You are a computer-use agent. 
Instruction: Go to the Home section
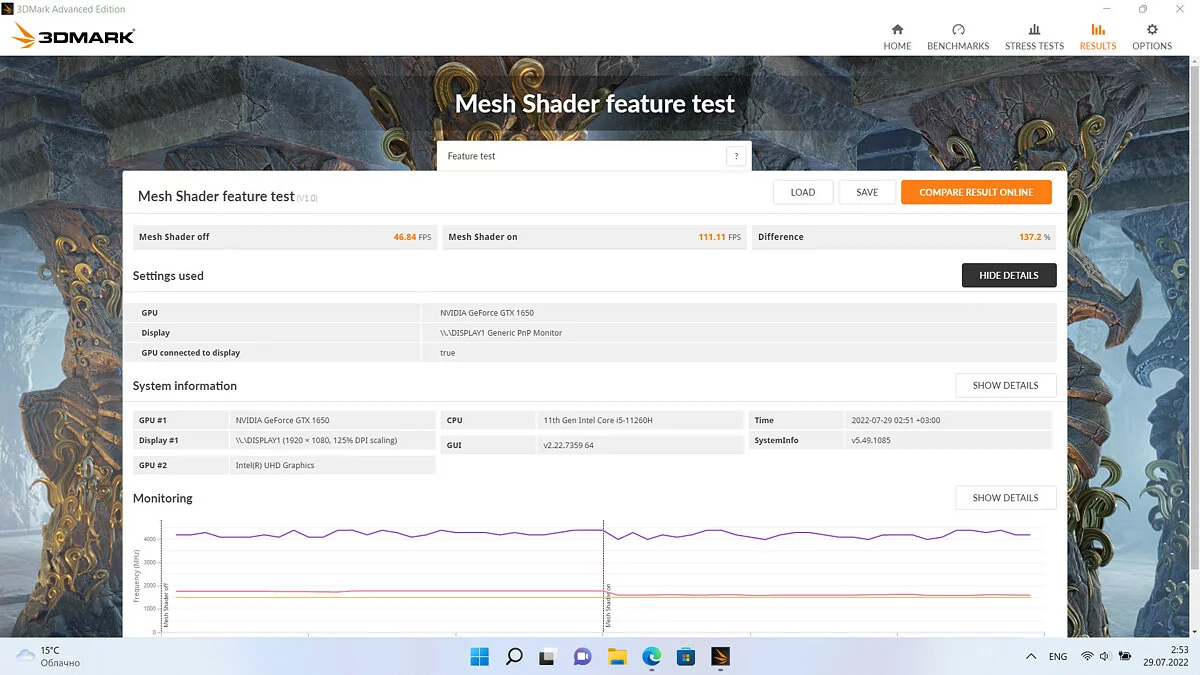pos(897,37)
